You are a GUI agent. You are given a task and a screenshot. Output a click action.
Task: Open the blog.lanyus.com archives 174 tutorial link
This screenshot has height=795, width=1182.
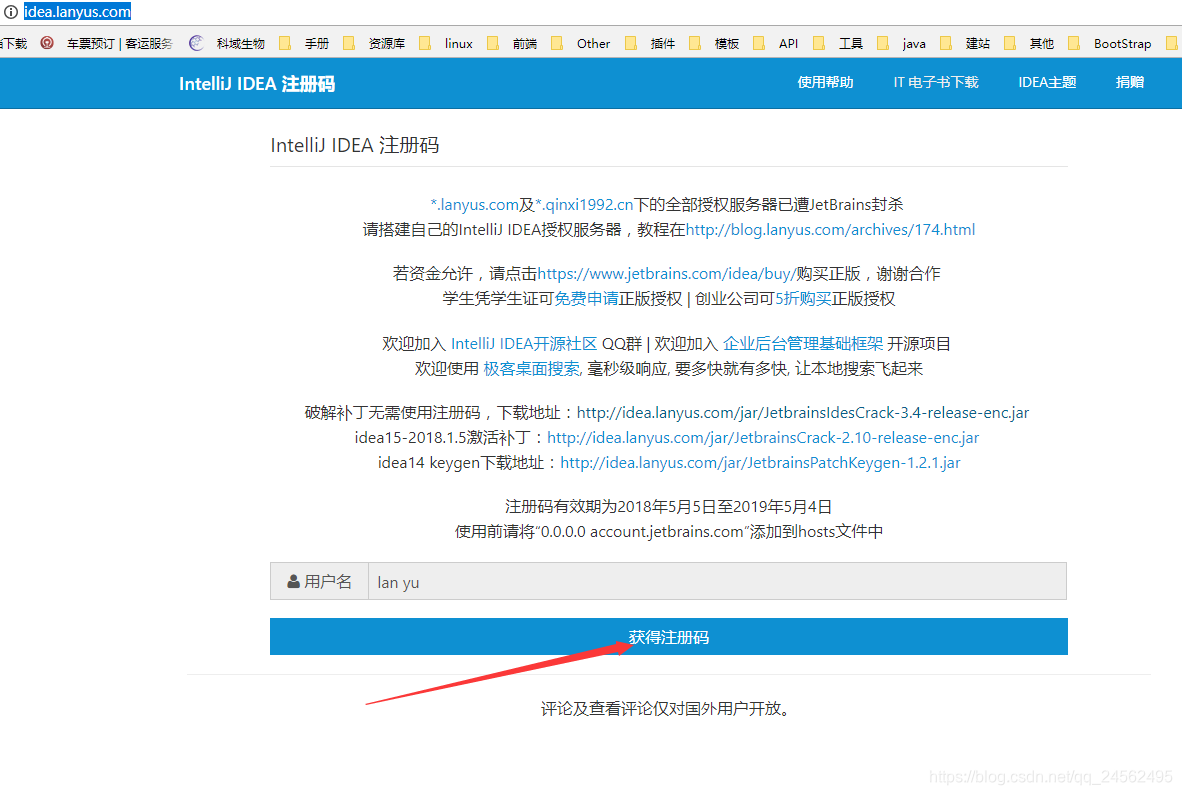(x=830, y=230)
